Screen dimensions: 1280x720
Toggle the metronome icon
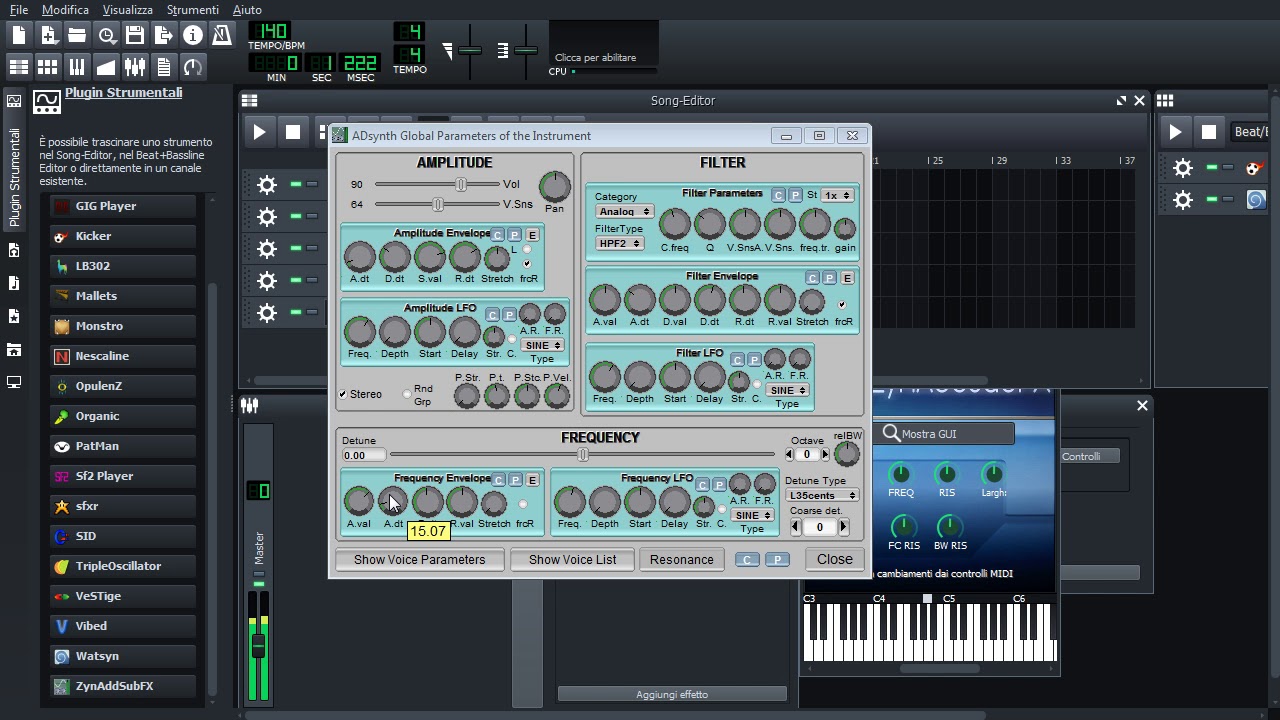(x=222, y=35)
